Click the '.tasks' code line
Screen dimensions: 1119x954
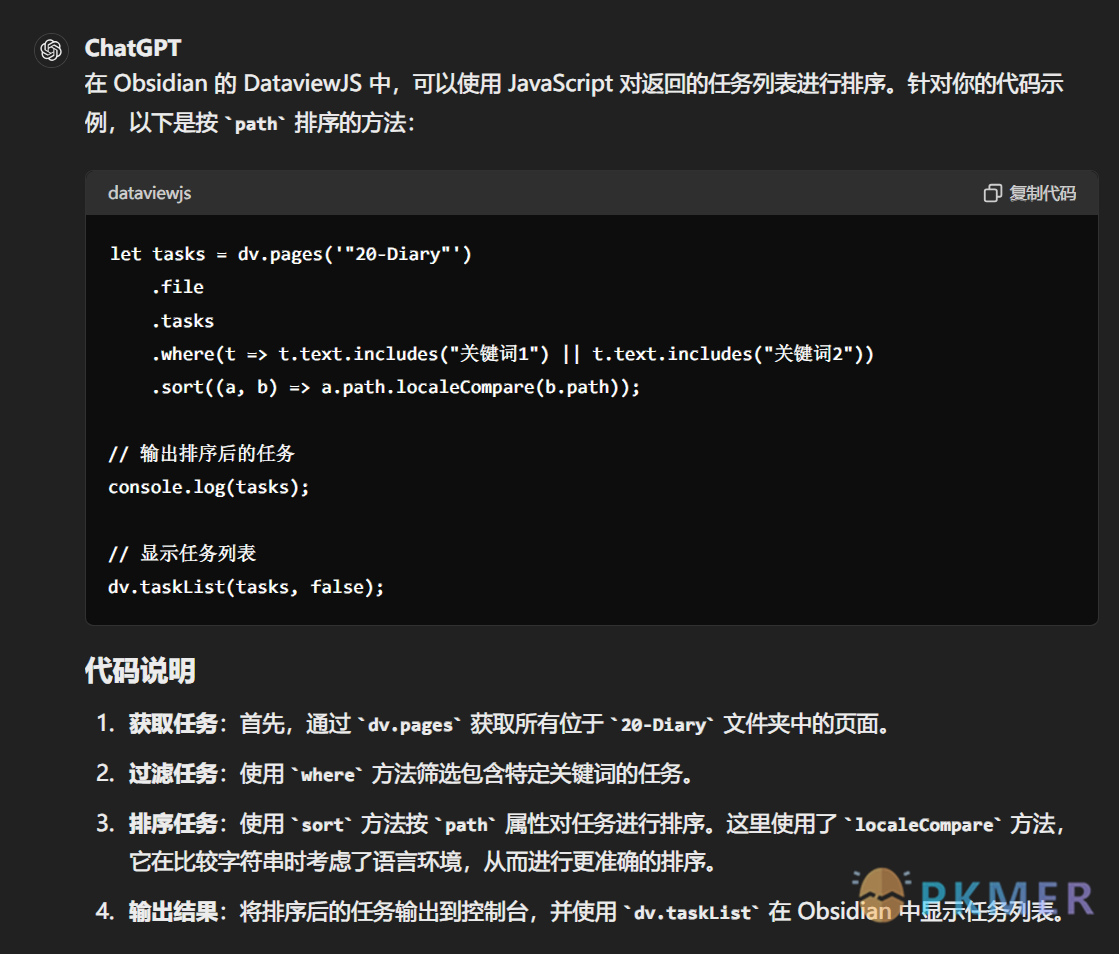tap(183, 321)
